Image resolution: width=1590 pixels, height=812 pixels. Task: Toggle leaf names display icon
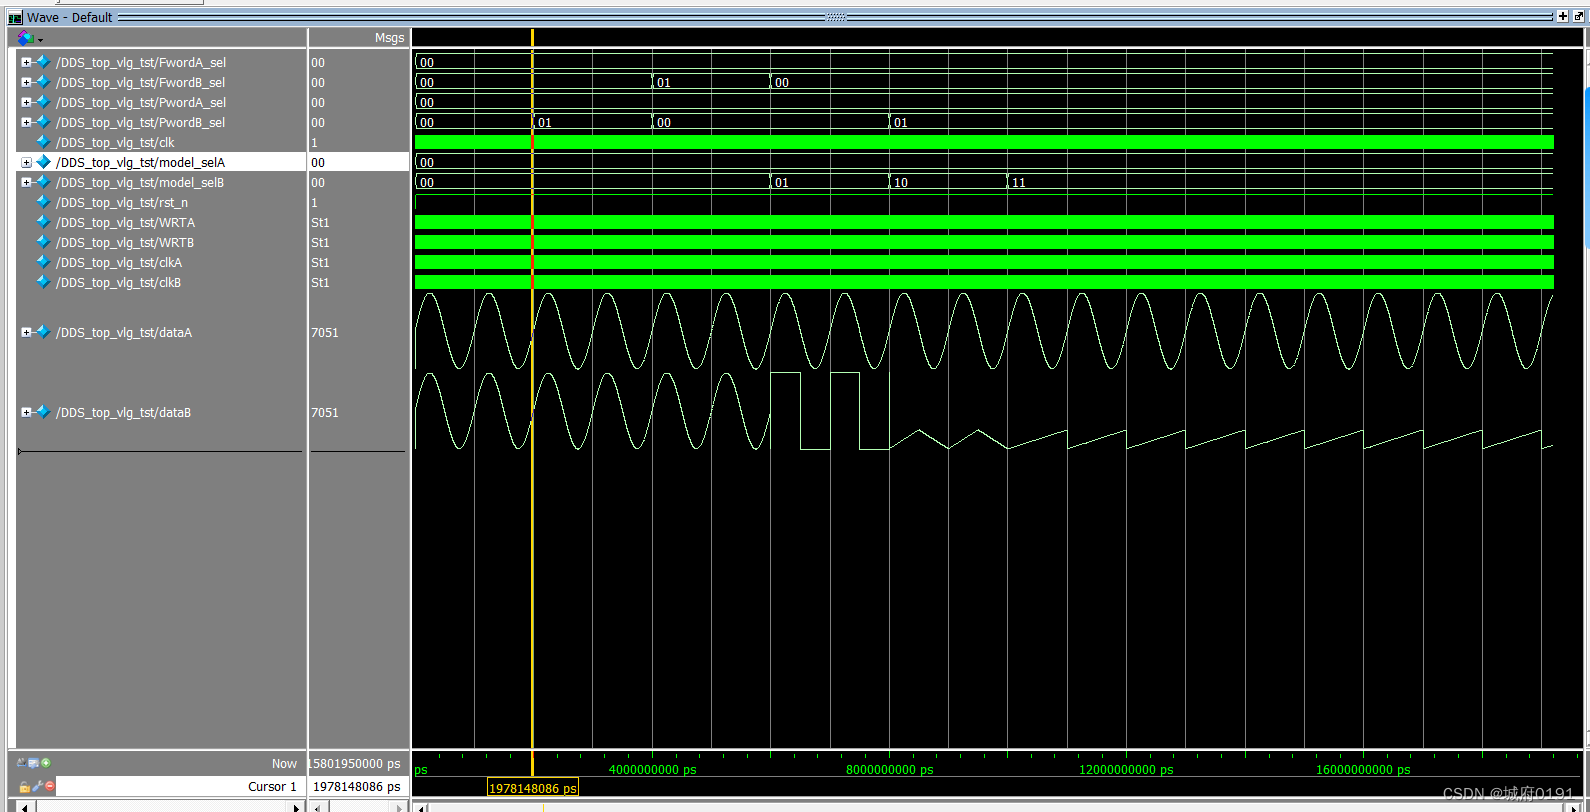tap(22, 762)
